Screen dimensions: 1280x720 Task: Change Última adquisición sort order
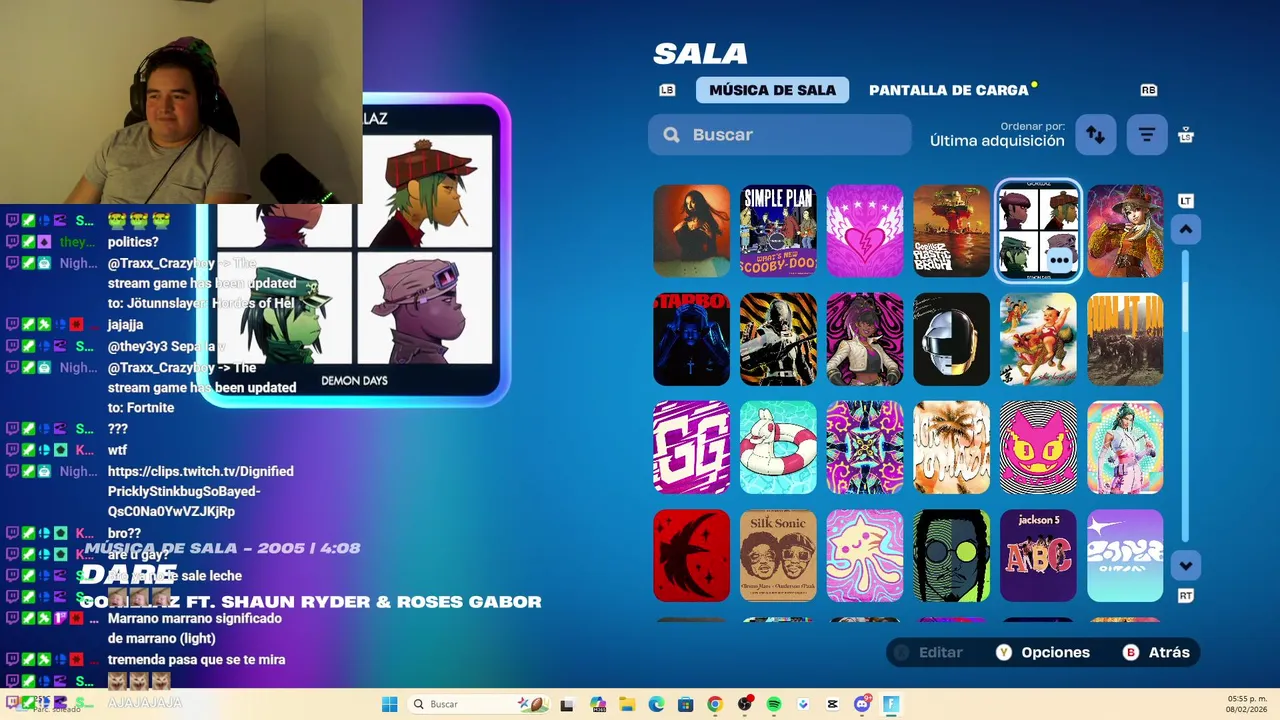pyautogui.click(x=997, y=141)
